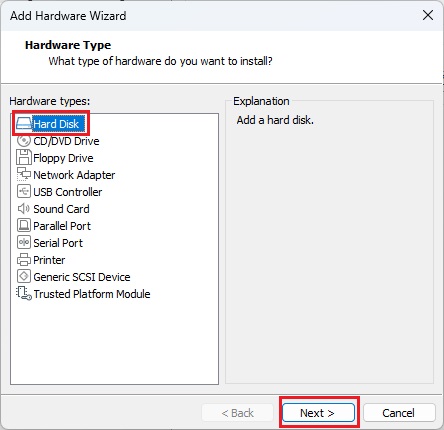Select Serial Port hardware type
The height and width of the screenshot is (430, 444).
(x=58, y=243)
